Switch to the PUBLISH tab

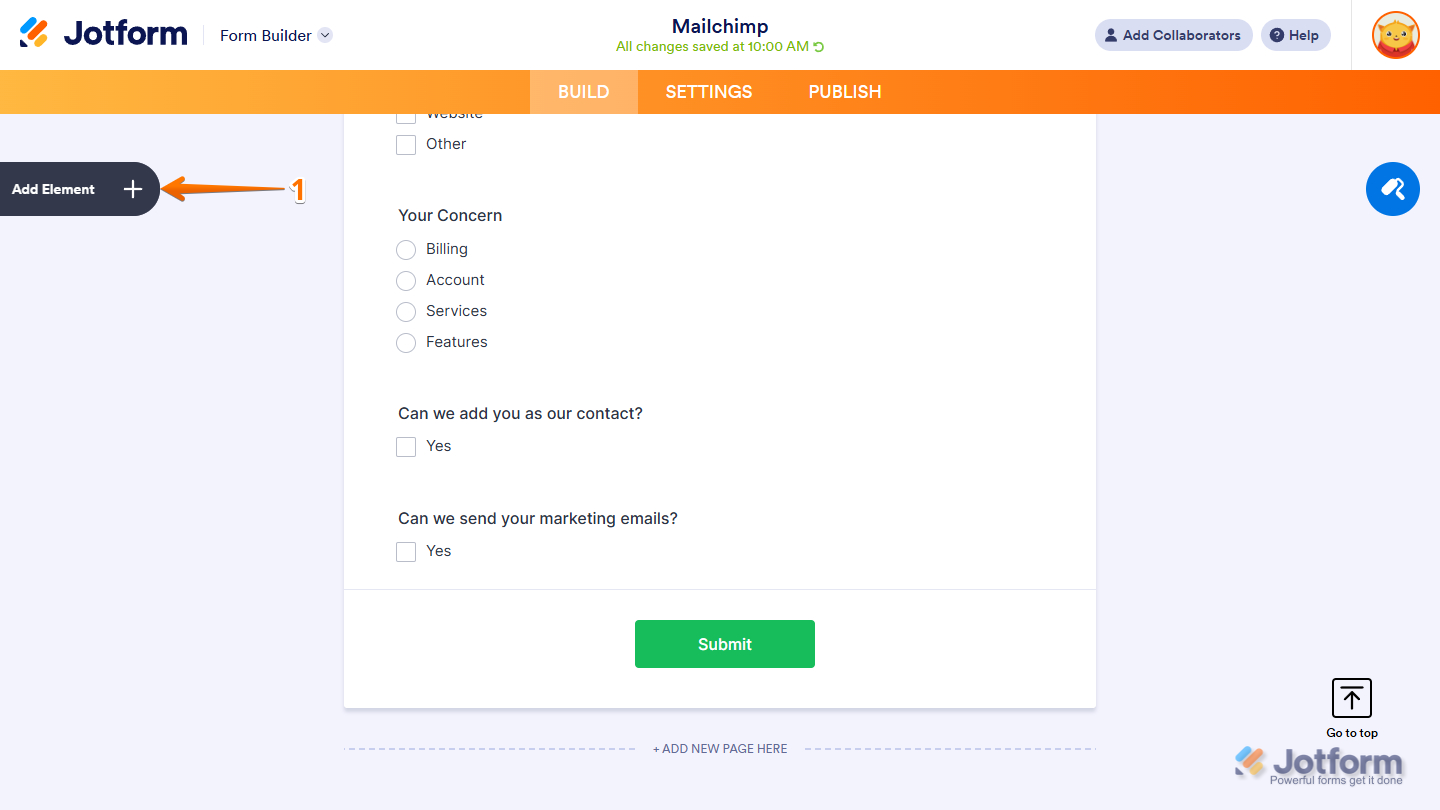pyautogui.click(x=844, y=91)
